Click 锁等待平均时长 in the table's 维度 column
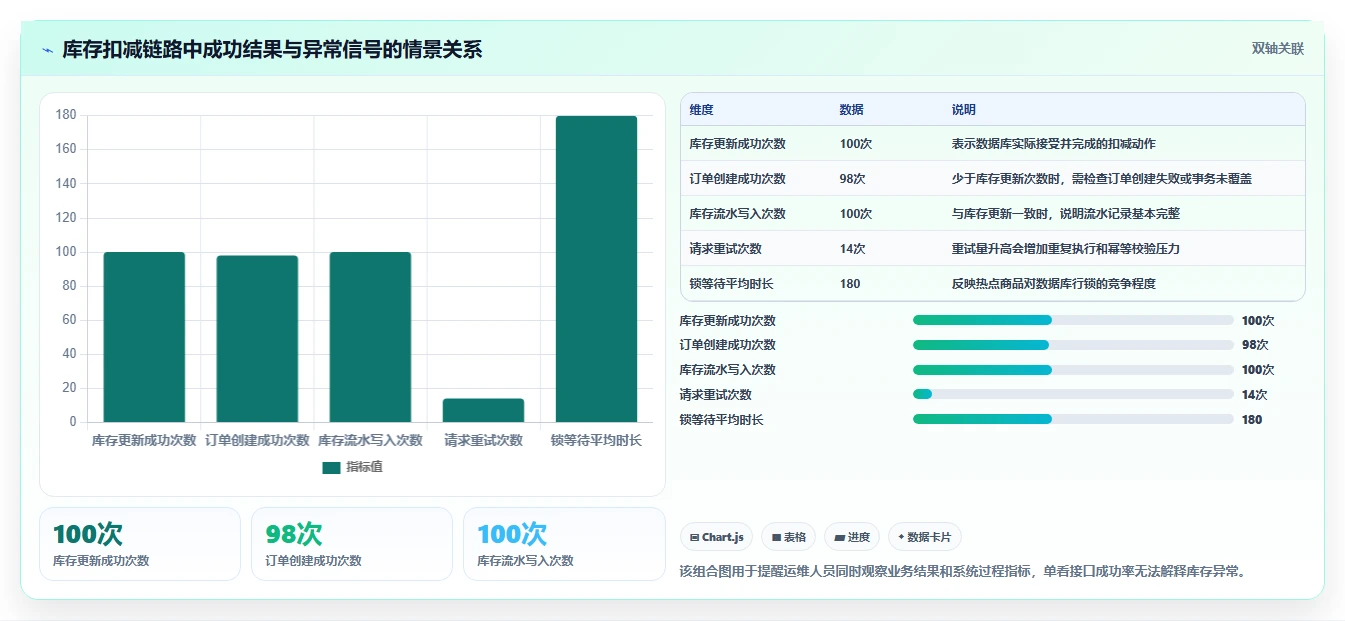1345x621 pixels. (x=731, y=284)
